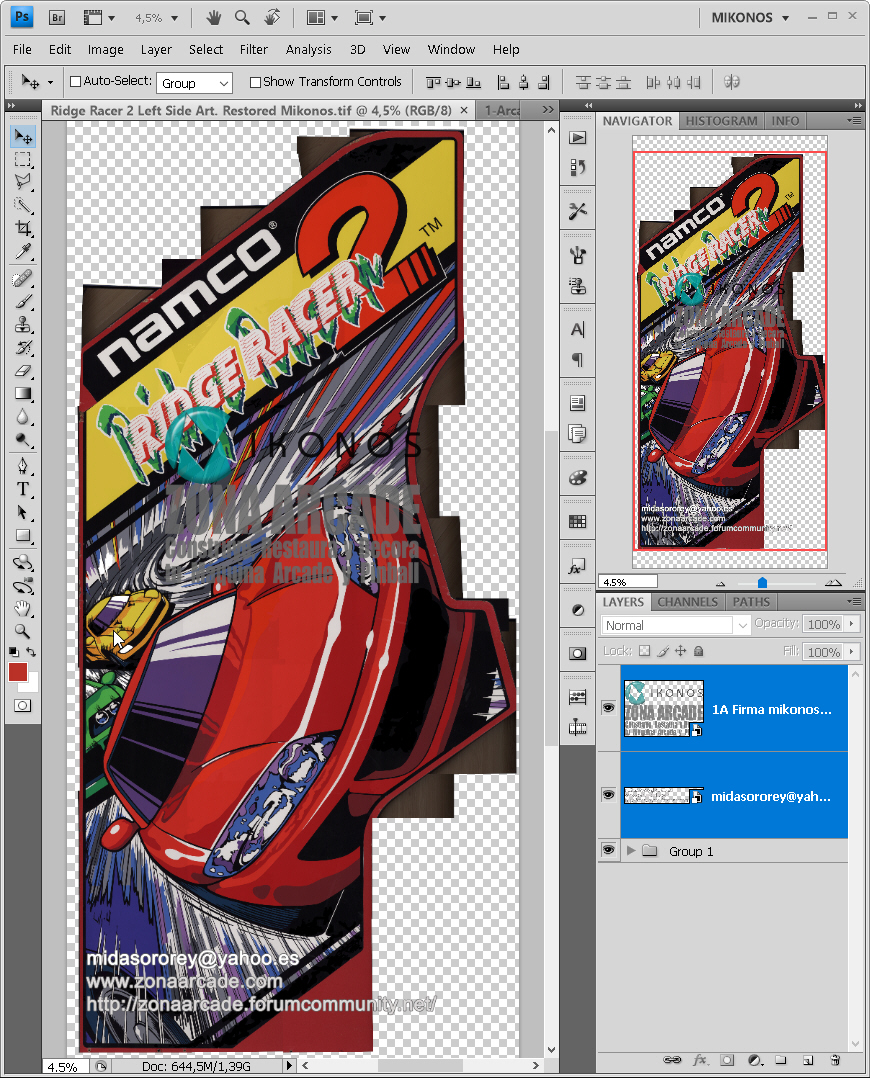Select the Move tool in the toolbox
Viewport: 870px width, 1078px height.
click(23, 137)
